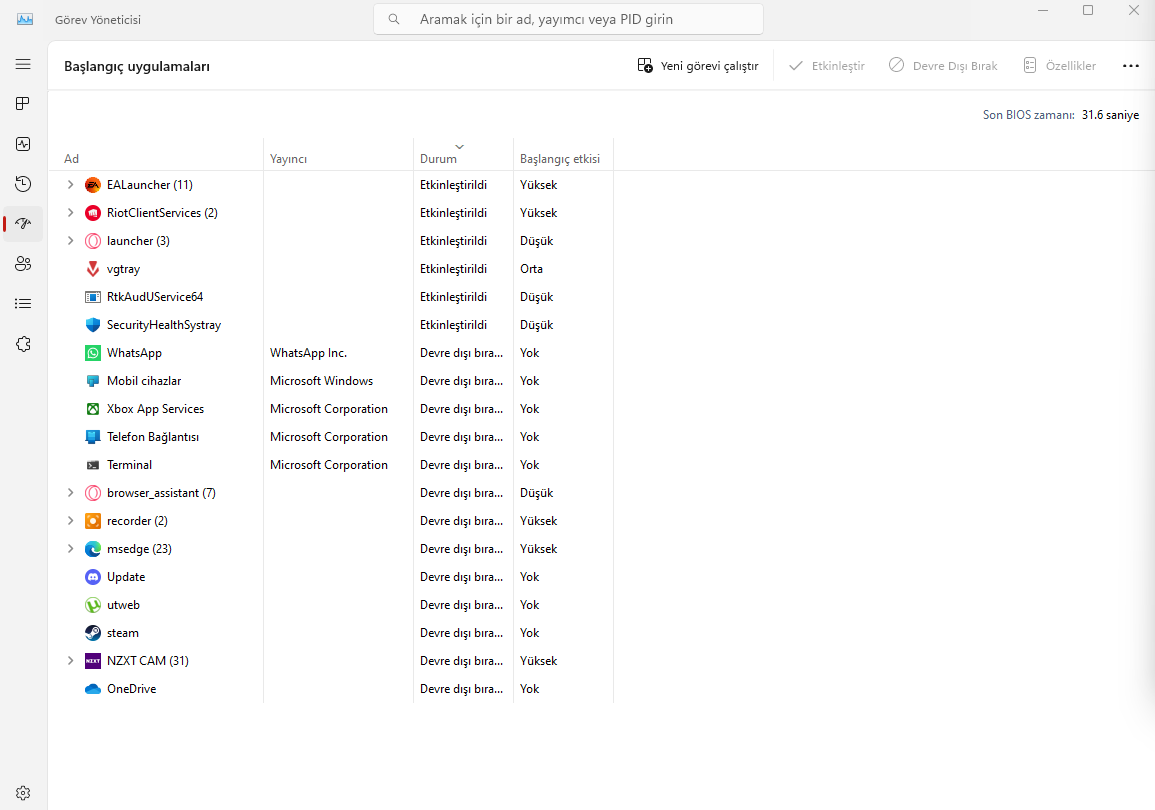Expand the NZXT CAM (31) group
The height and width of the screenshot is (810, 1155).
[x=71, y=661]
